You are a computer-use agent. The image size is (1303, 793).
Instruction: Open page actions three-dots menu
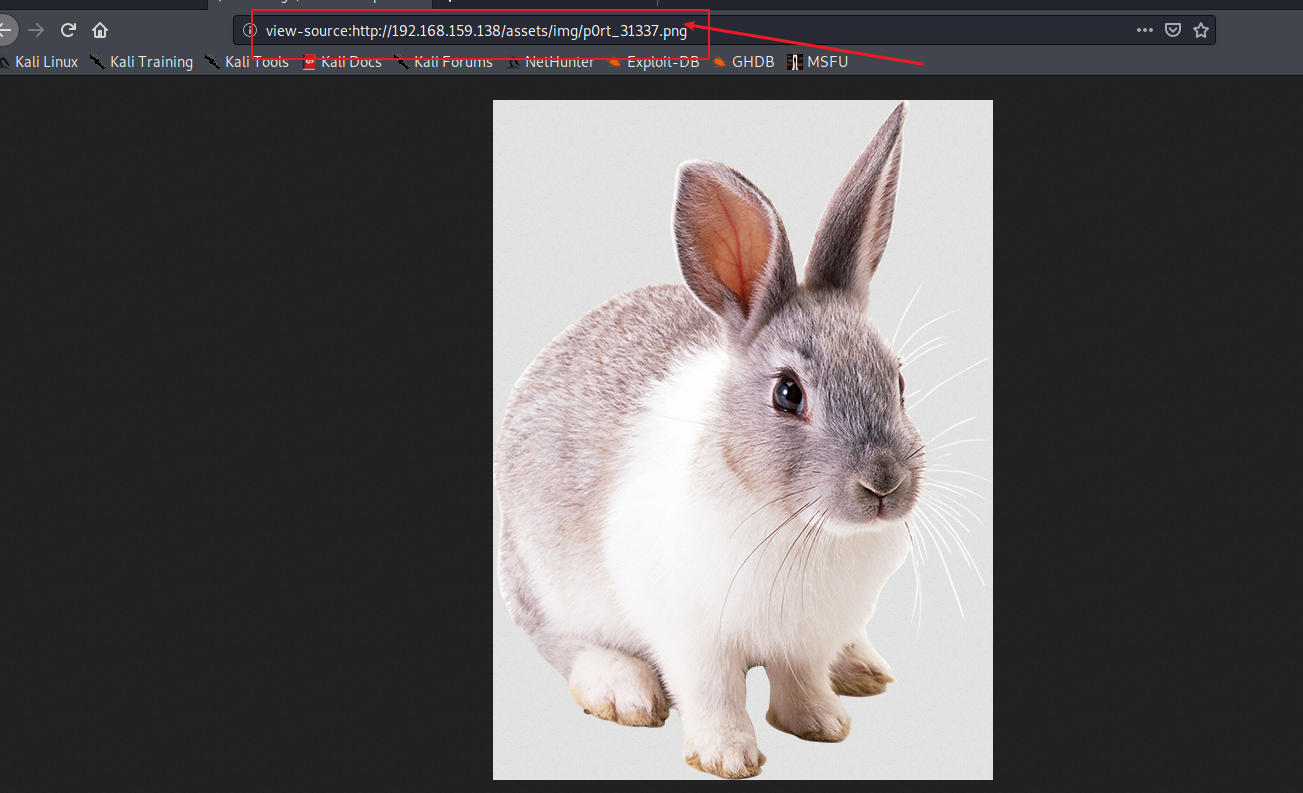1145,30
